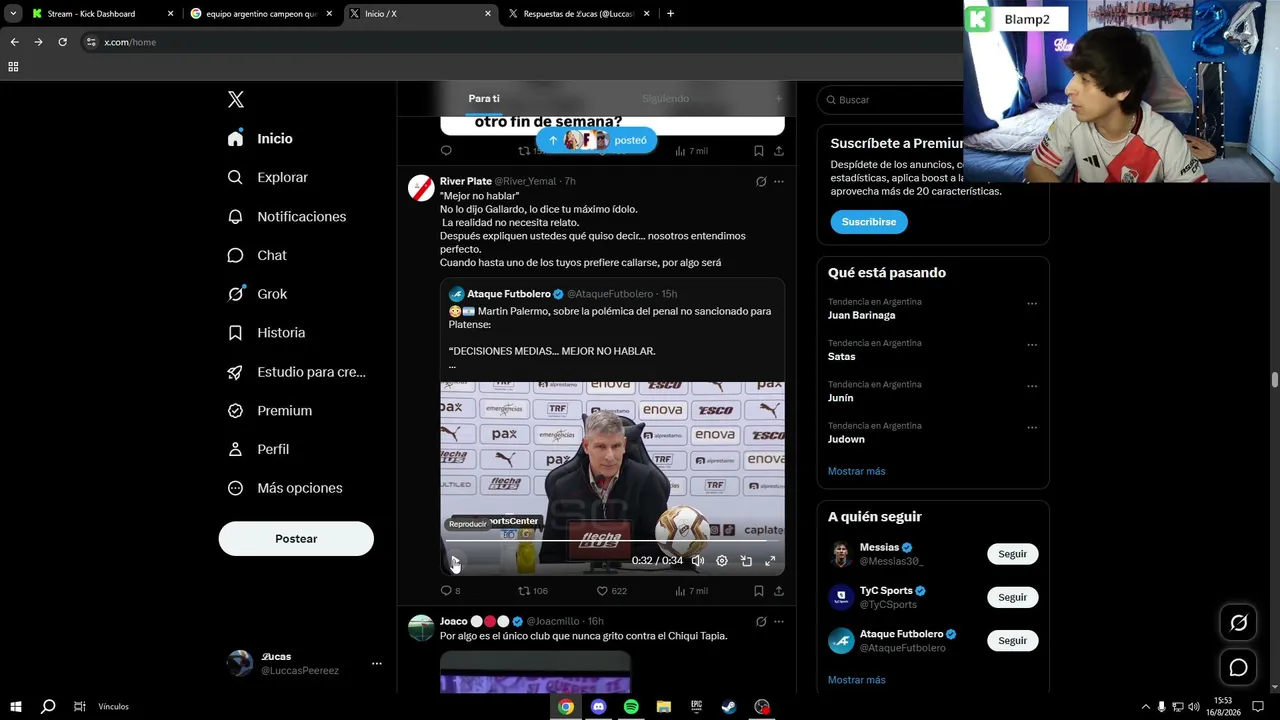Click the Grok icon on River Plate post

(x=761, y=181)
